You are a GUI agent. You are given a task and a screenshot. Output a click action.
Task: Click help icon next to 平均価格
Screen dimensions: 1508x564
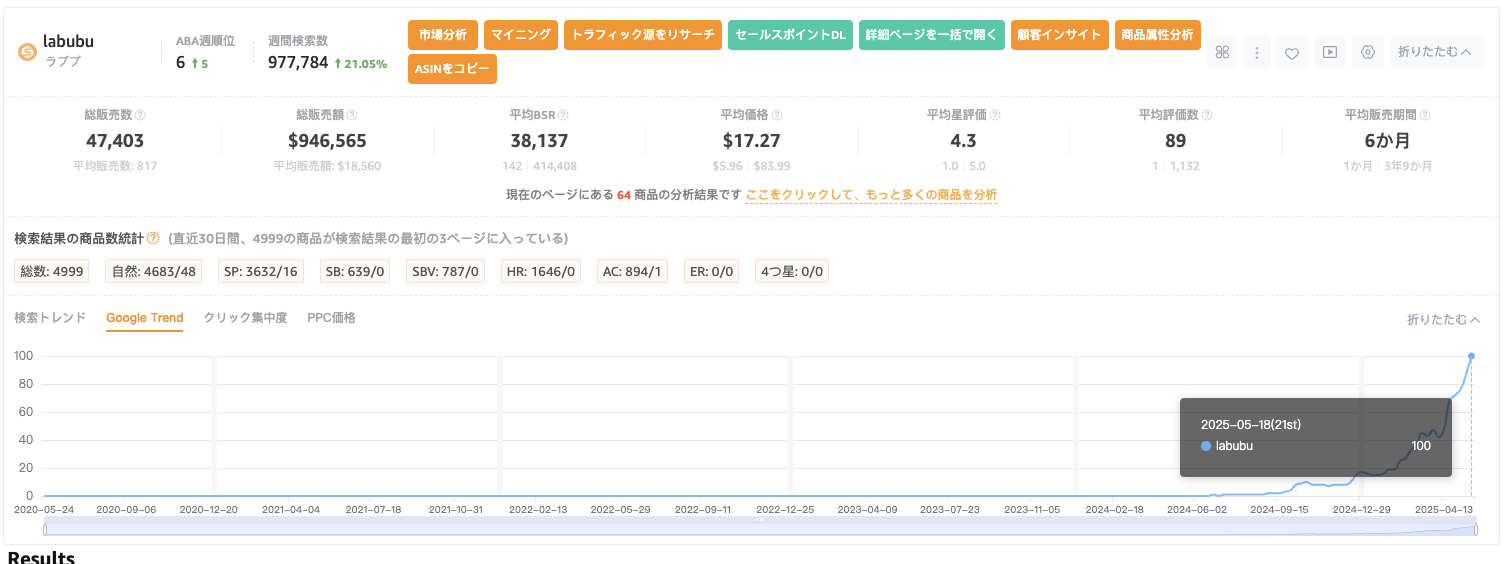click(x=777, y=115)
